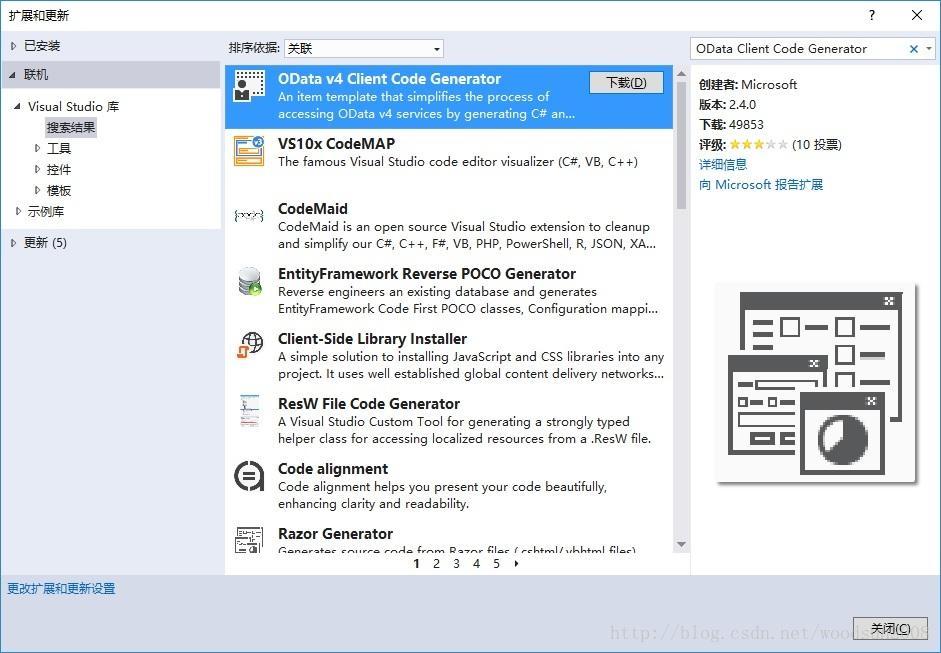Expand the 示例库 tree node

18,211
